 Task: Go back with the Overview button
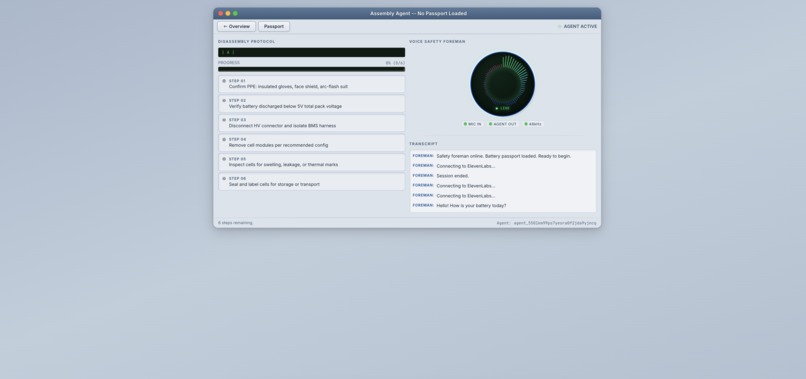coord(236,27)
